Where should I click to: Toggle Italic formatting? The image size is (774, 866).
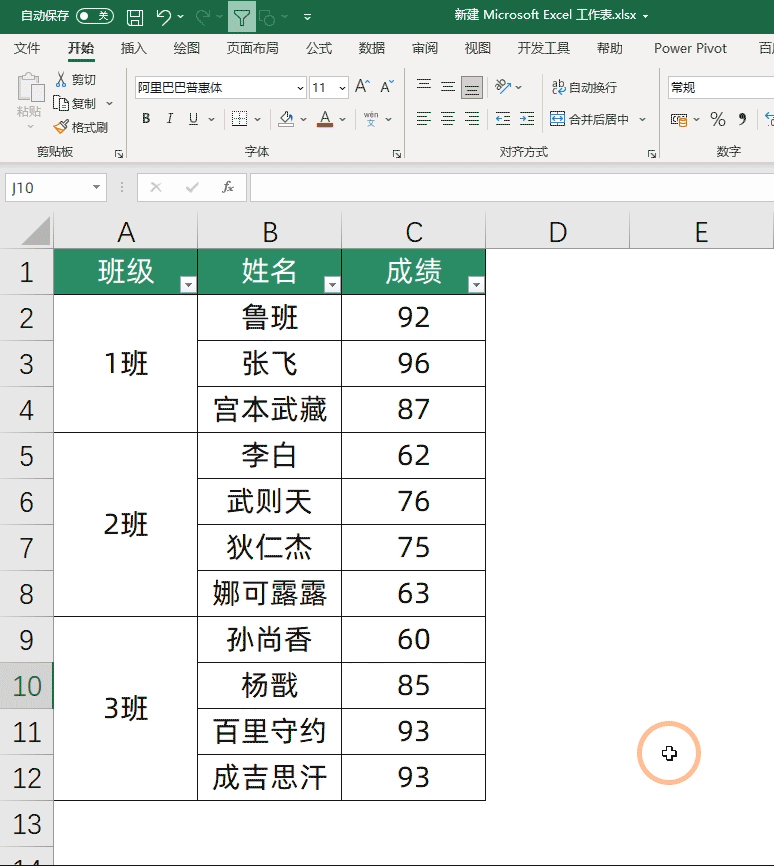click(x=168, y=119)
